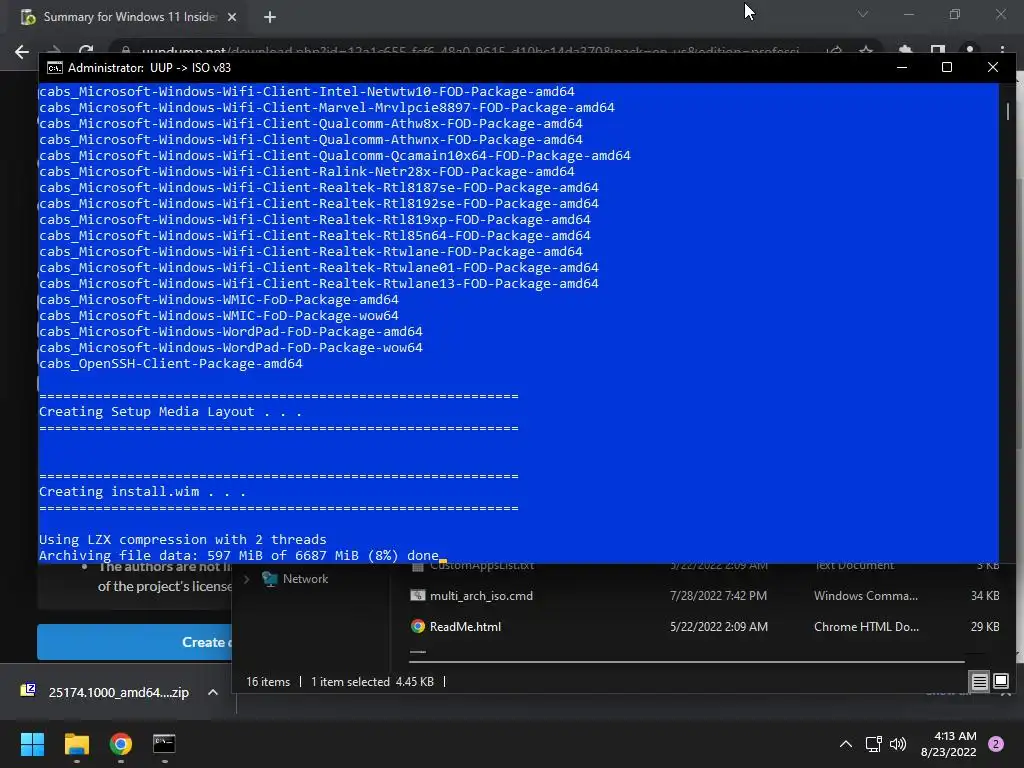The width and height of the screenshot is (1024, 768).
Task: Click 16 items status text
Action: point(268,682)
